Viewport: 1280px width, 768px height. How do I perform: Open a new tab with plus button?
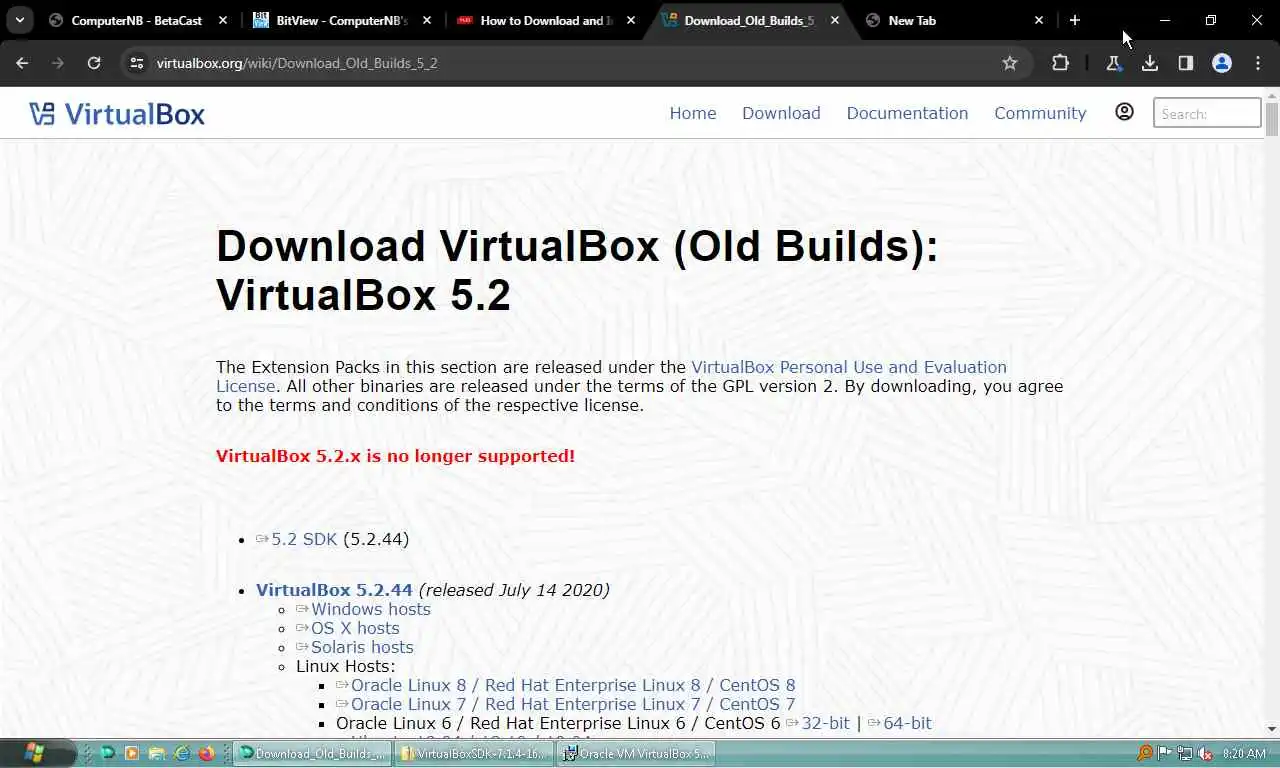pyautogui.click(x=1075, y=20)
